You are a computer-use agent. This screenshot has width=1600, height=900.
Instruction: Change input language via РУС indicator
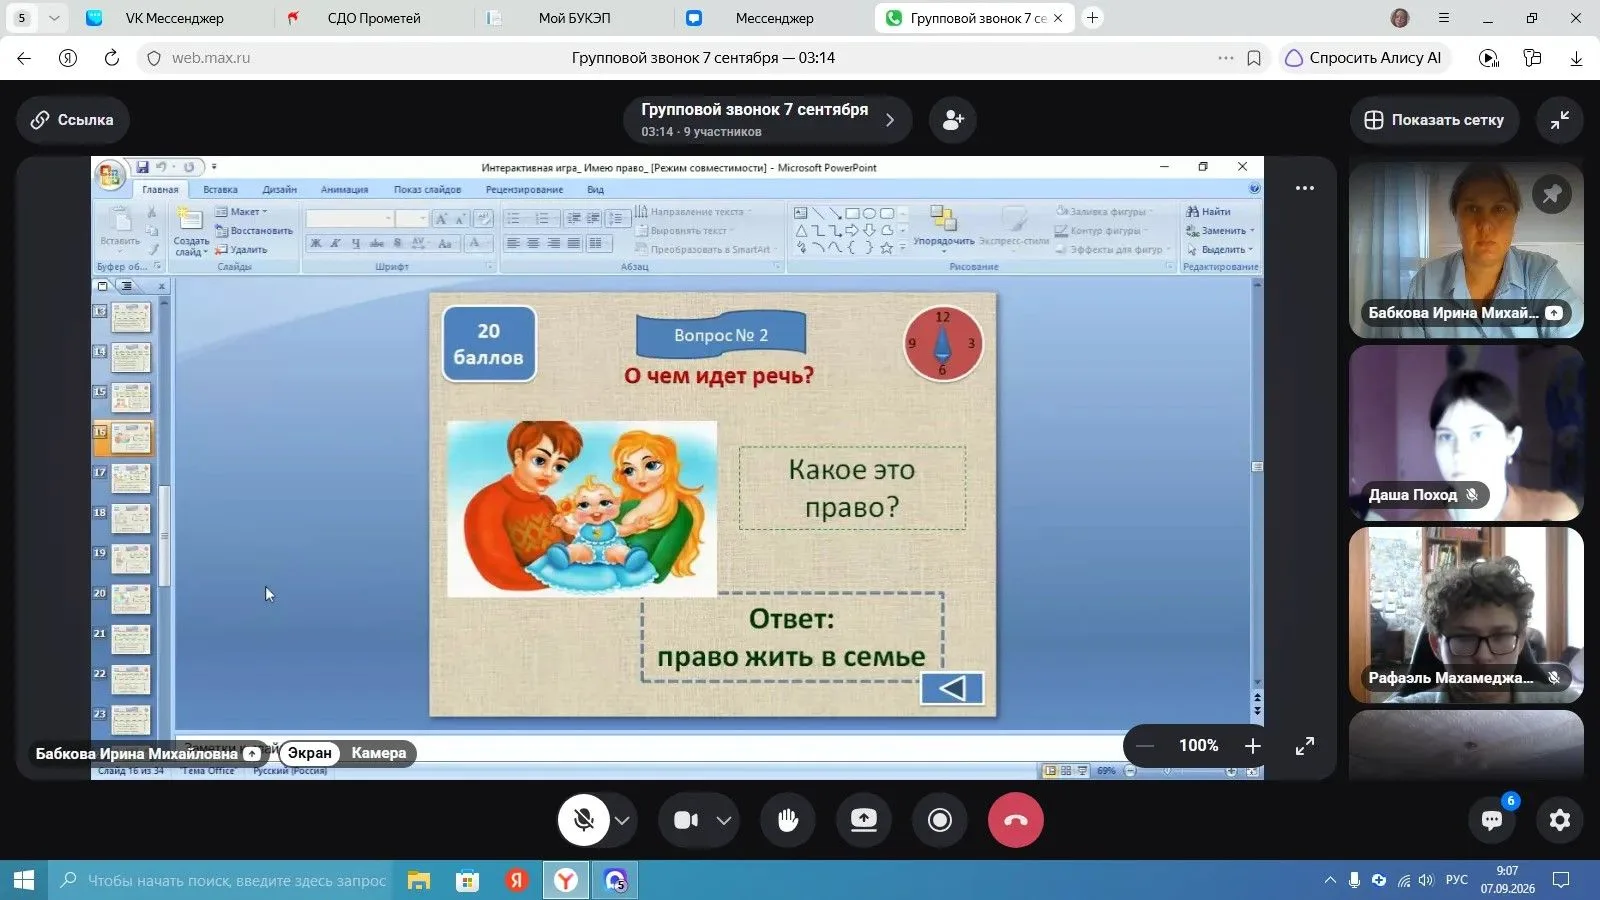coord(1457,880)
